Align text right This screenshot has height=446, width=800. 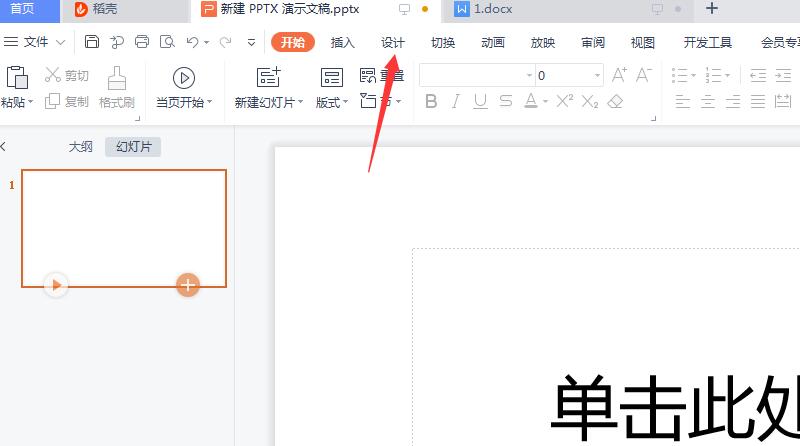(x=733, y=101)
